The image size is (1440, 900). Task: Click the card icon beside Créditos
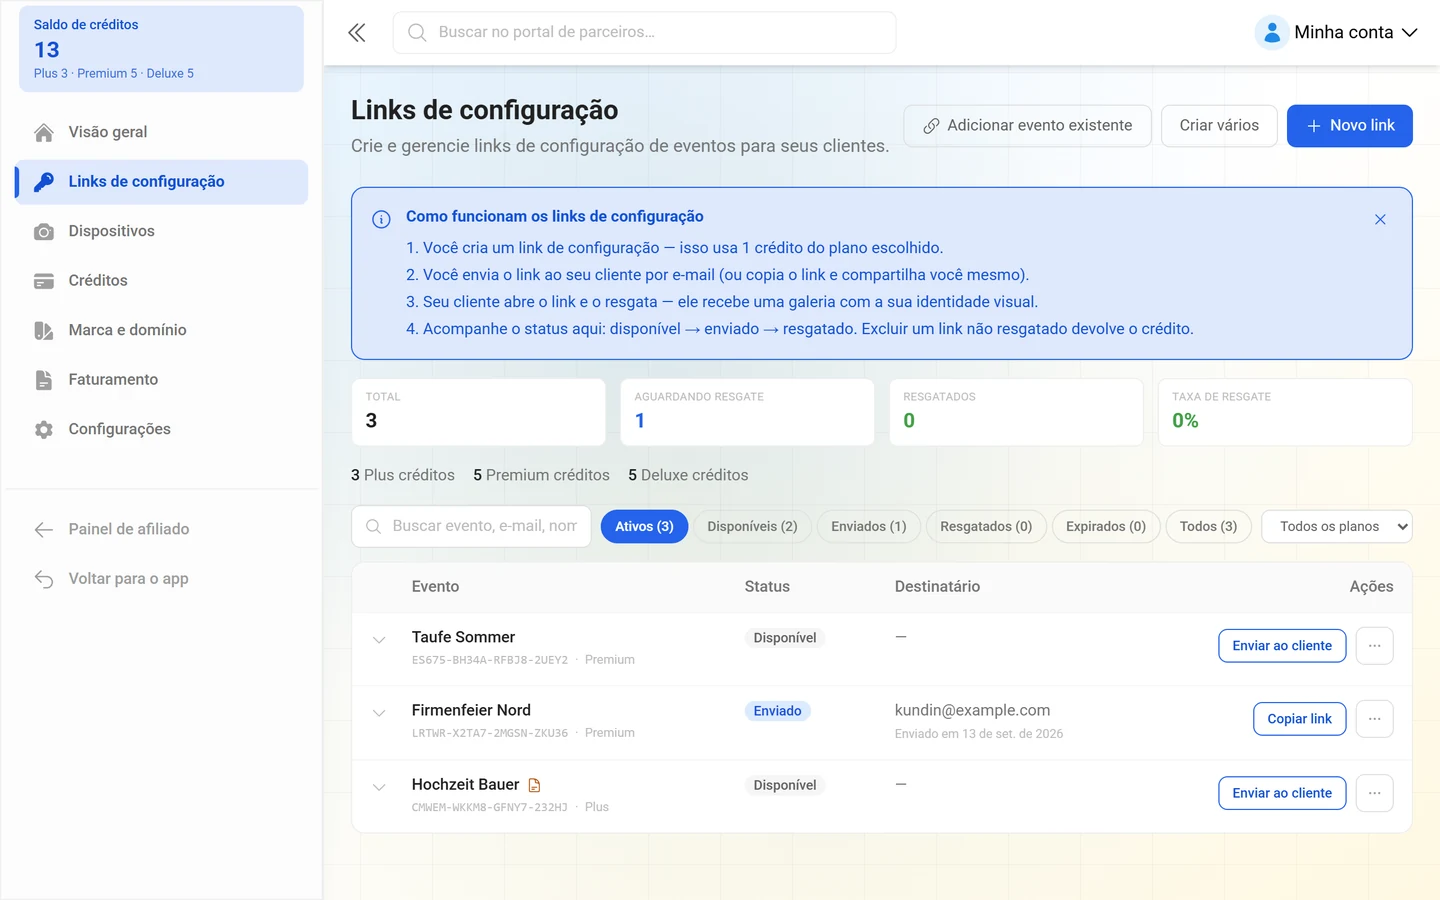pyautogui.click(x=44, y=281)
